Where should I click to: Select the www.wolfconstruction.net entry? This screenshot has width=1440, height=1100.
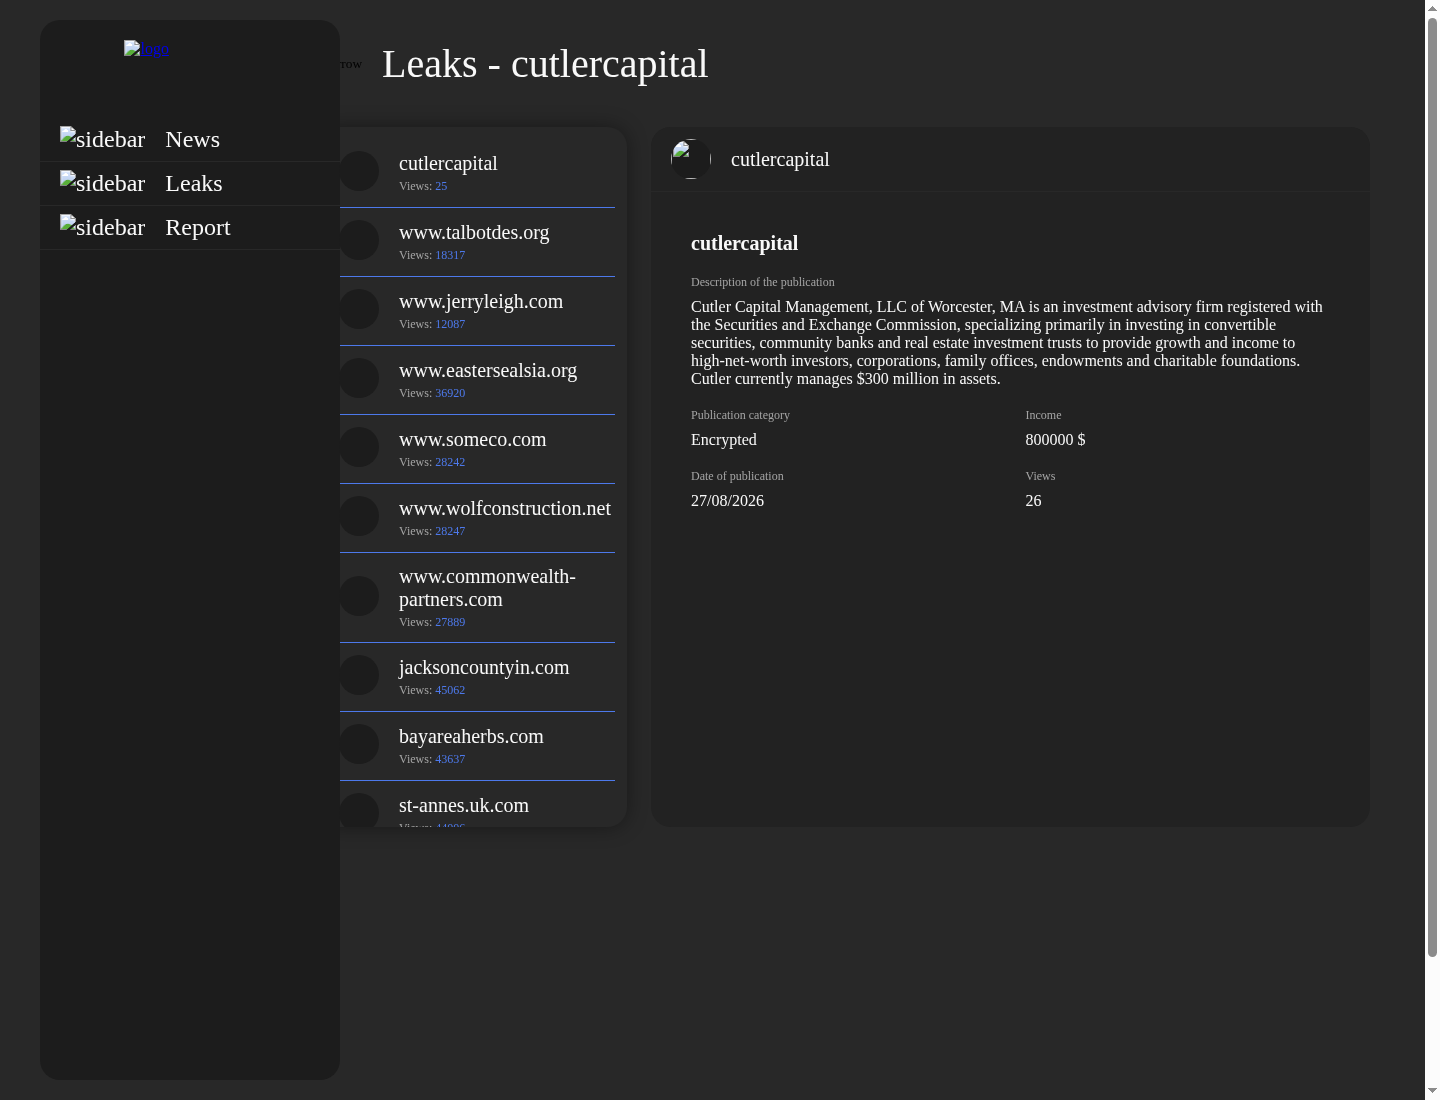[477, 518]
